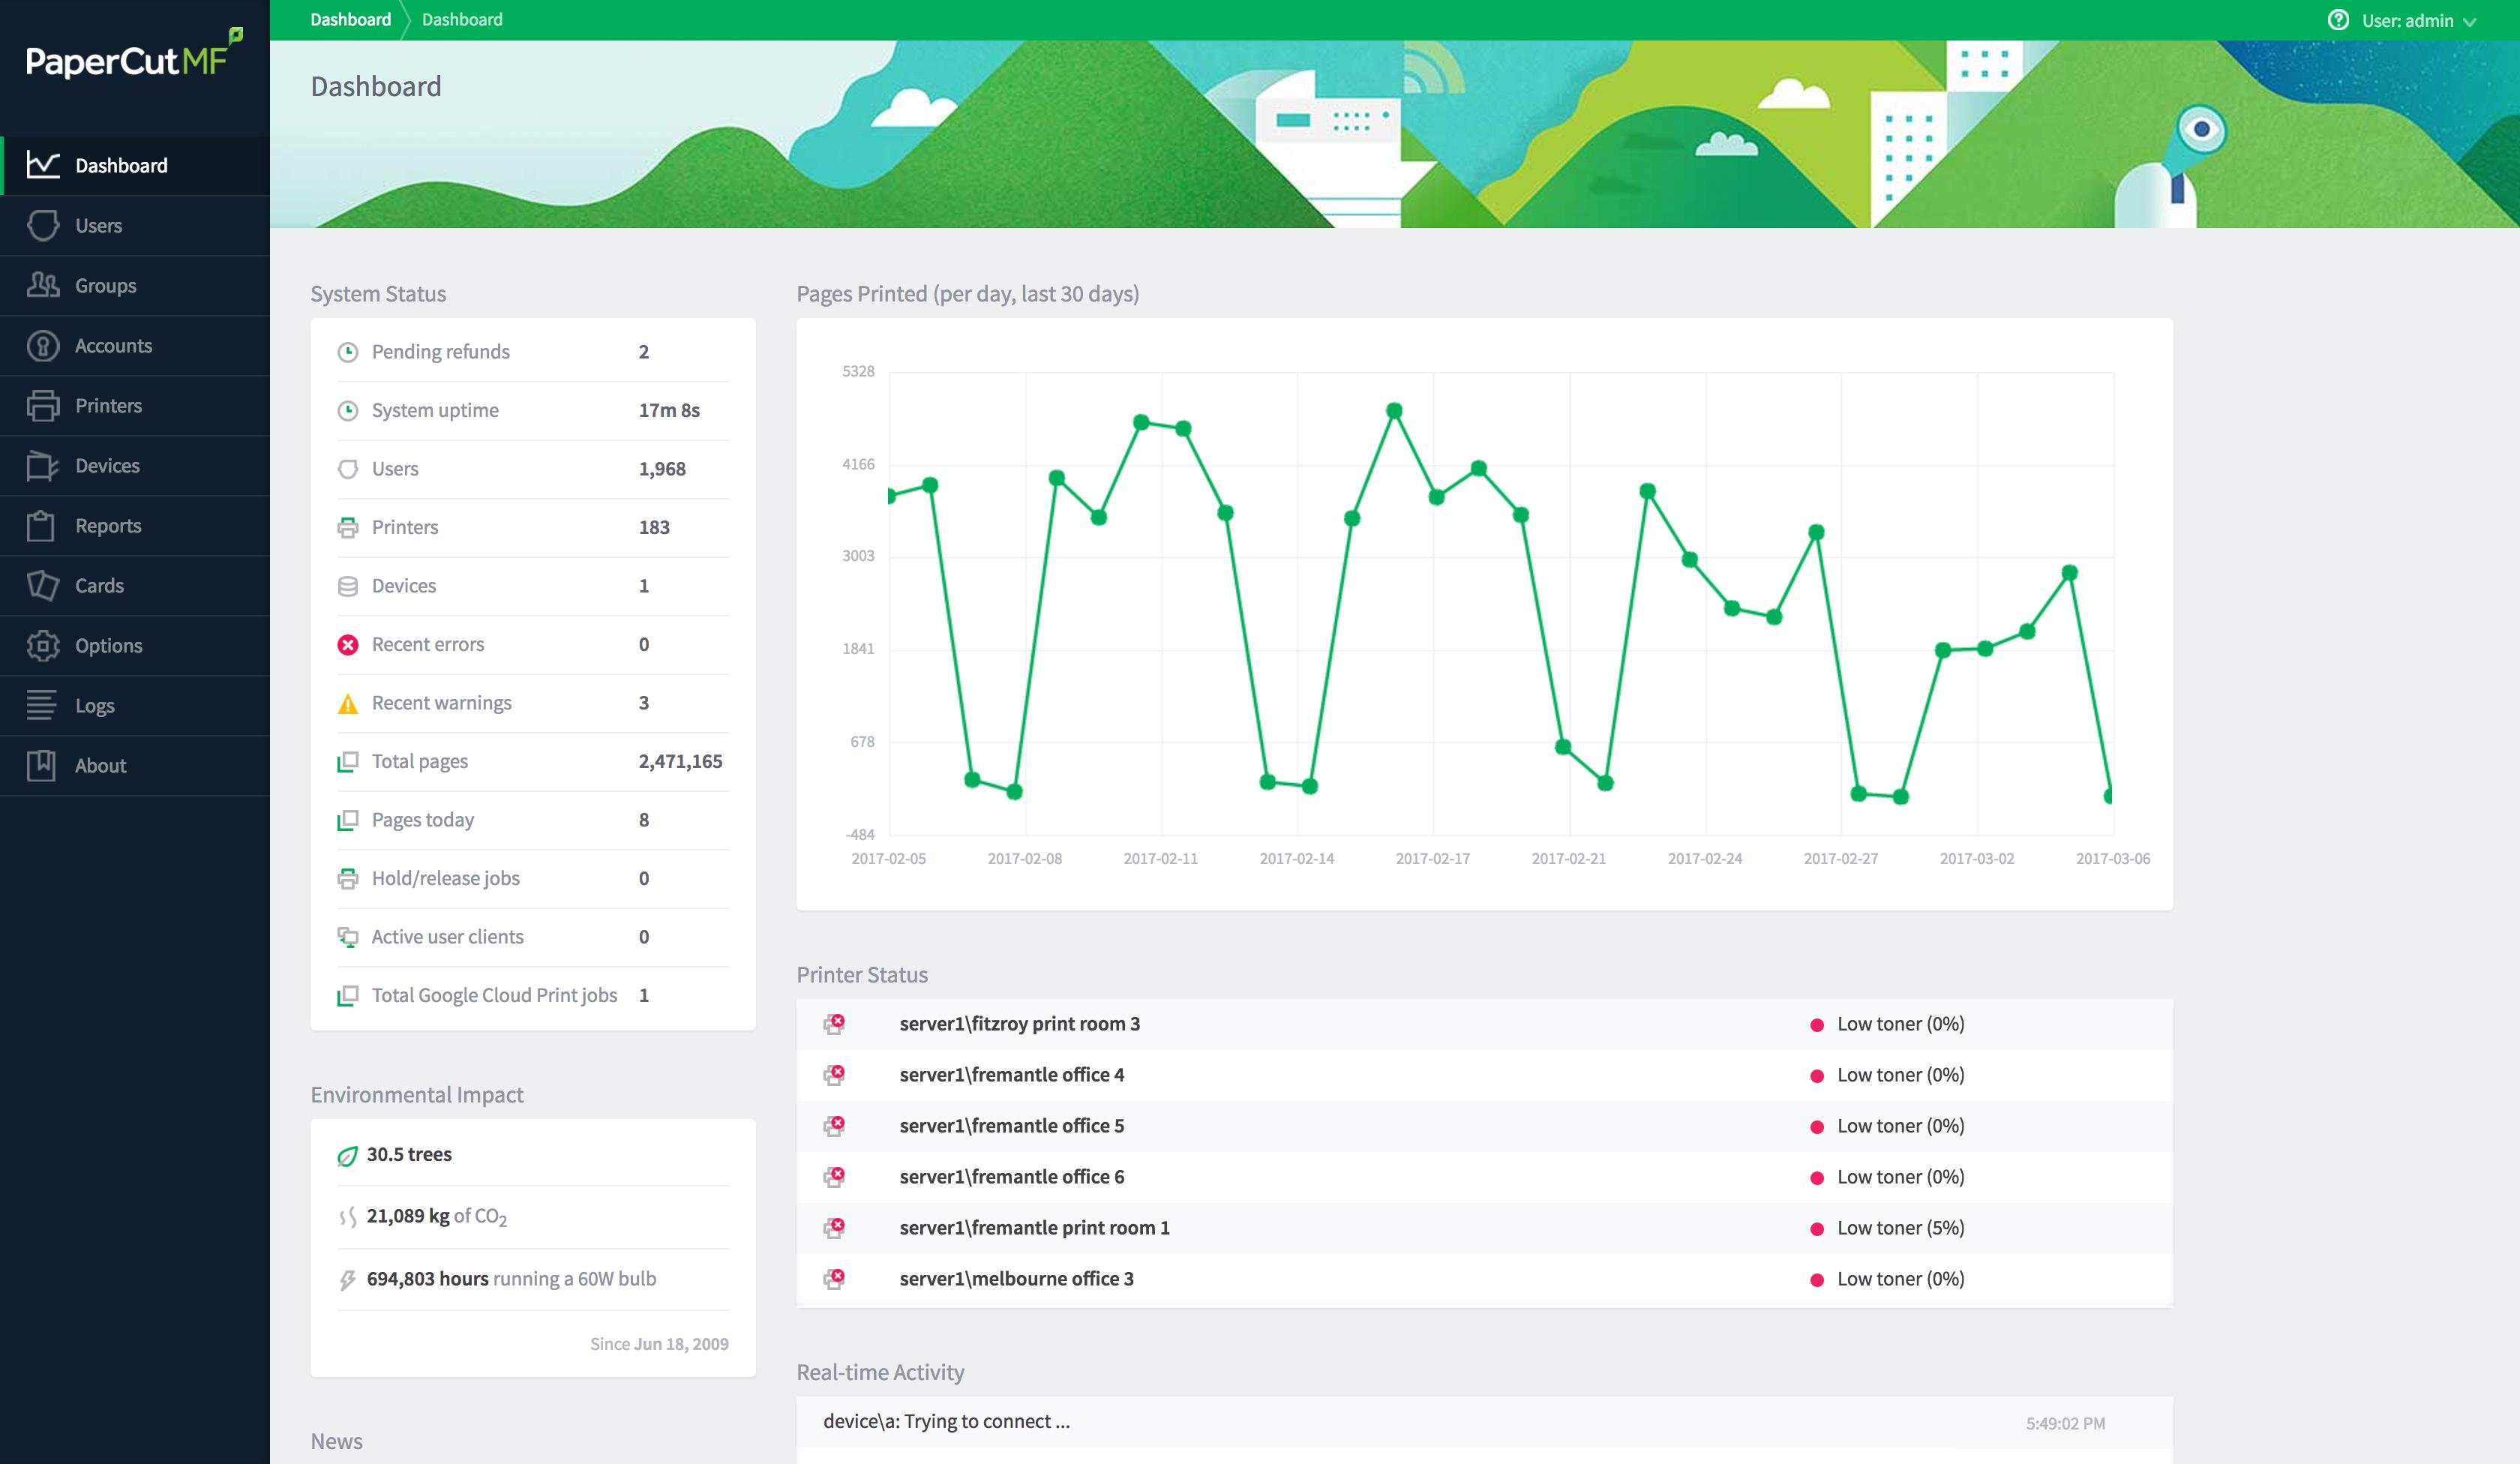Click the Printers icon in the sidebar
Viewport: 2520px width, 1464px height.
pos(42,406)
